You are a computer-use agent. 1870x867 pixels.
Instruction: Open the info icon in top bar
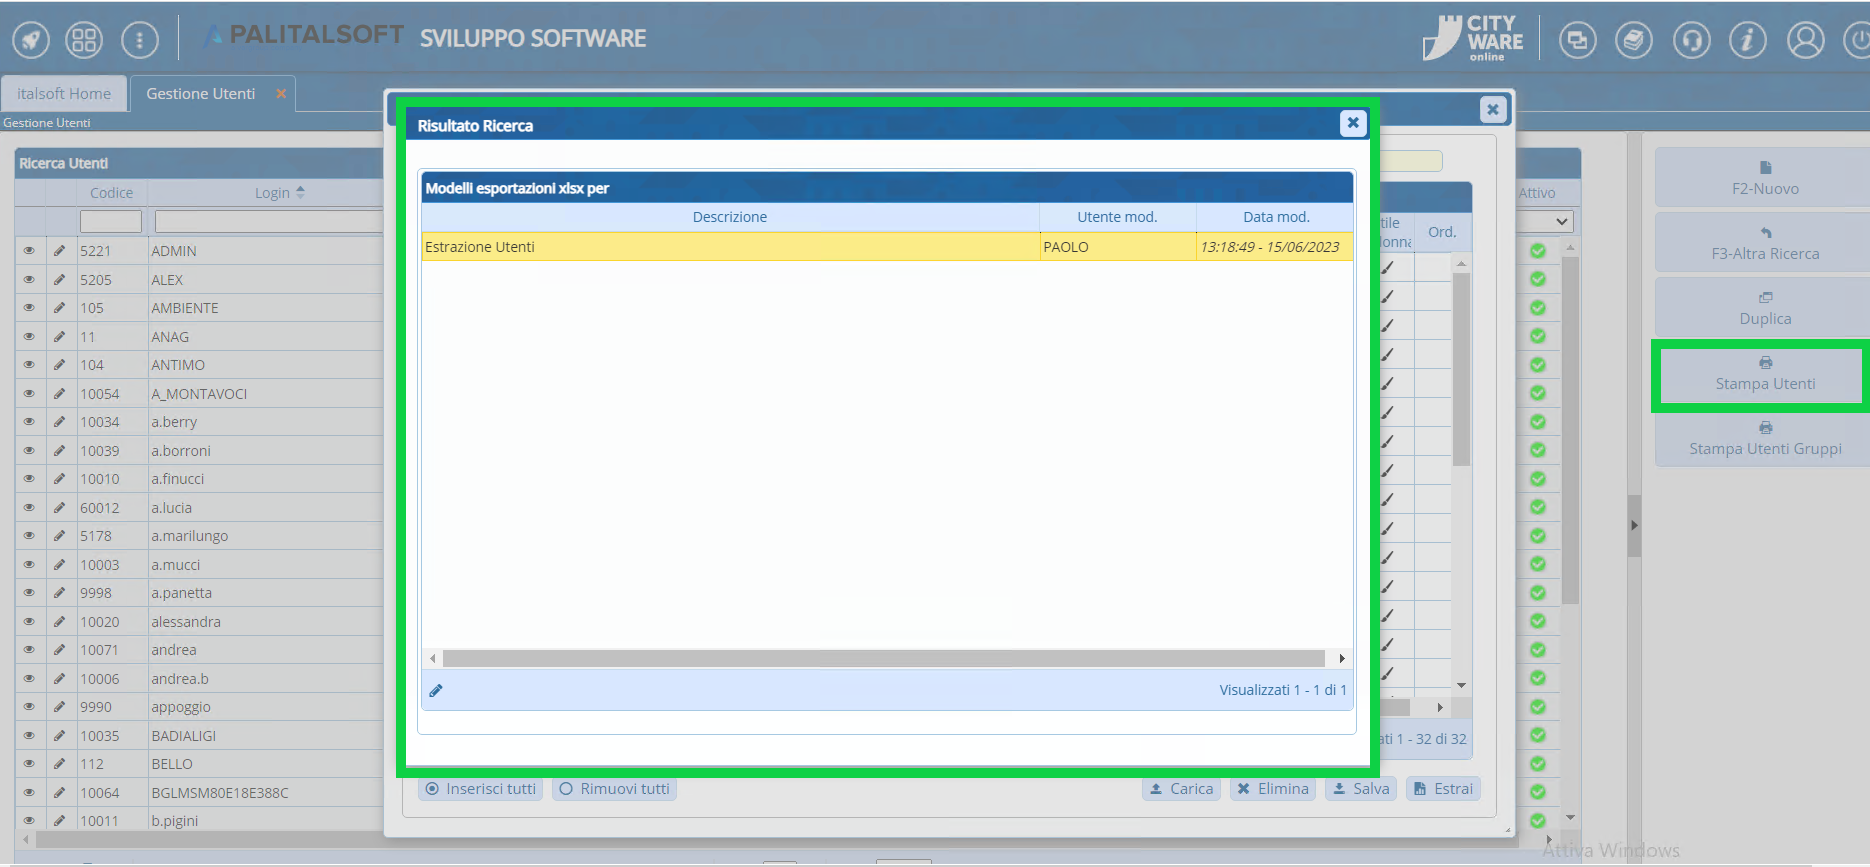pyautogui.click(x=1747, y=40)
